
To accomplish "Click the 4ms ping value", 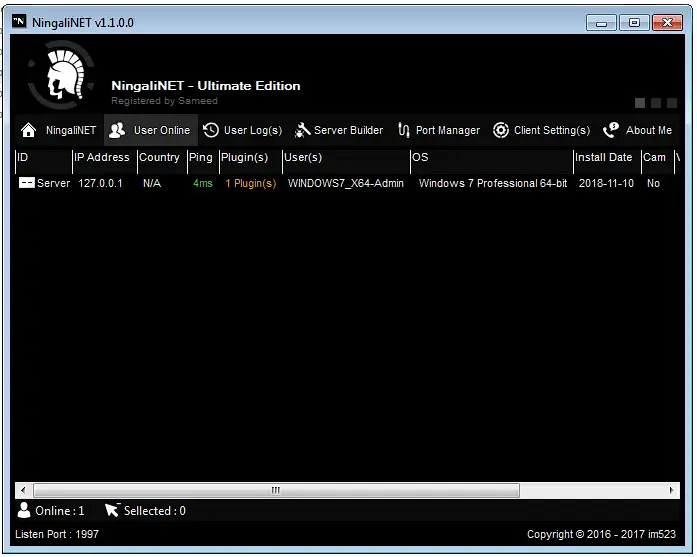I will pos(203,183).
